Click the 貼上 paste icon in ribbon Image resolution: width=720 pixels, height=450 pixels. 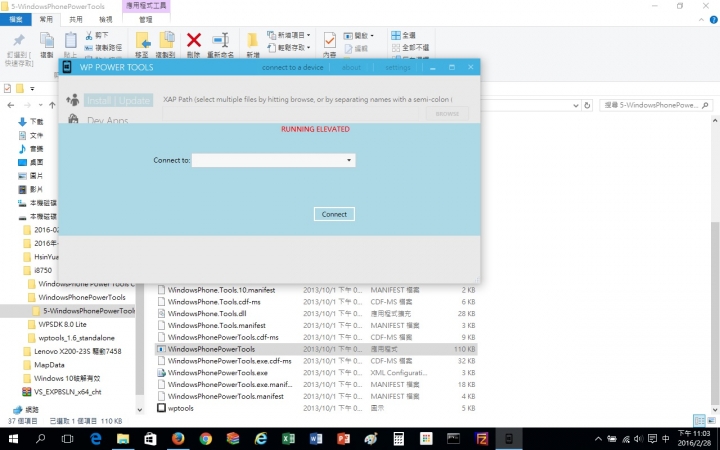[70, 40]
